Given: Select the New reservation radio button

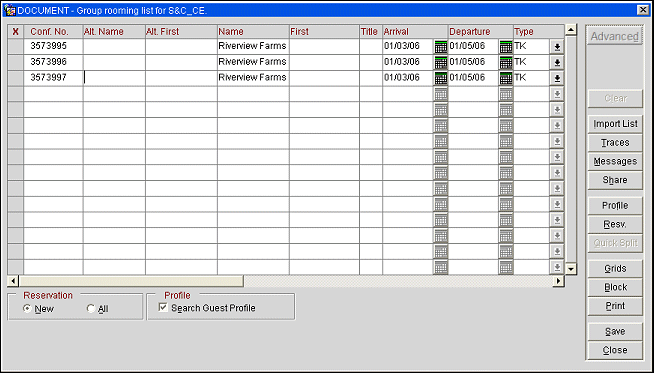Looking at the screenshot, I should coord(27,309).
